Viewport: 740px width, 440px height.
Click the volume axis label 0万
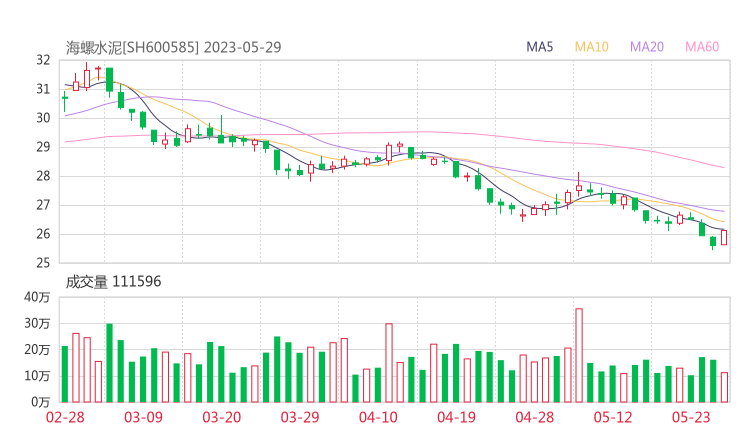(40, 402)
